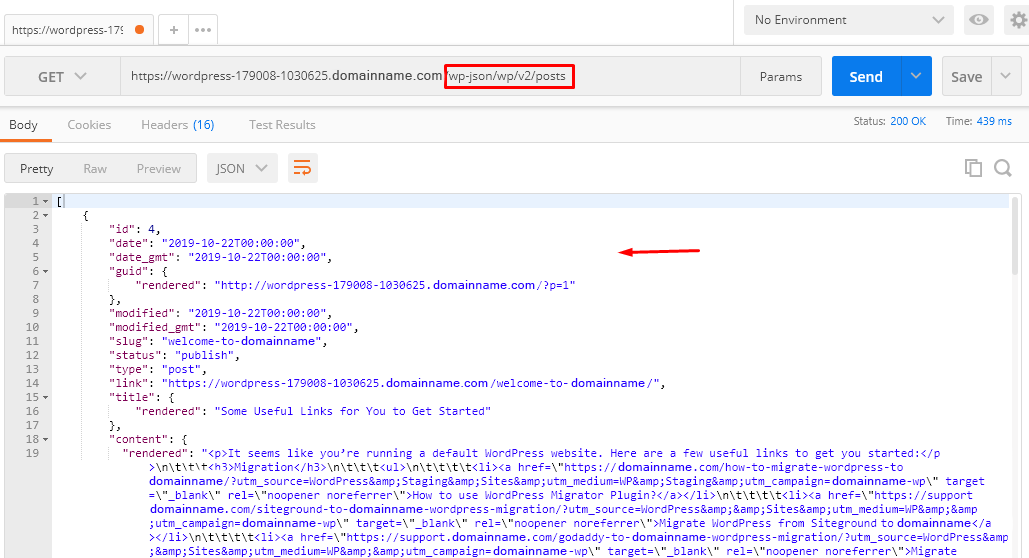
Task: Expand the Save button options arrow
Action: point(1006,76)
